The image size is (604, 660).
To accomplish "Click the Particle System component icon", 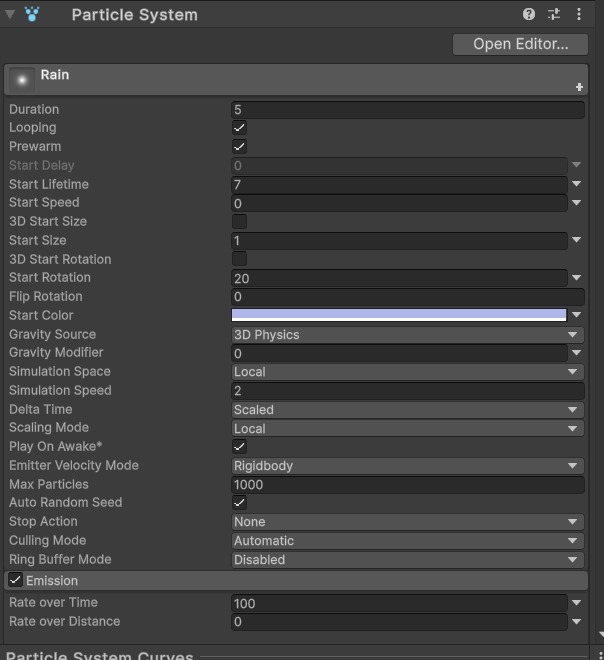I will tap(32, 14).
